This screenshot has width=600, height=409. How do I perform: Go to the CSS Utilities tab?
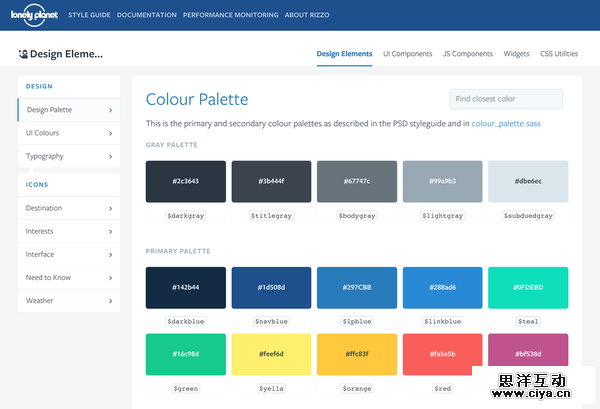[559, 54]
